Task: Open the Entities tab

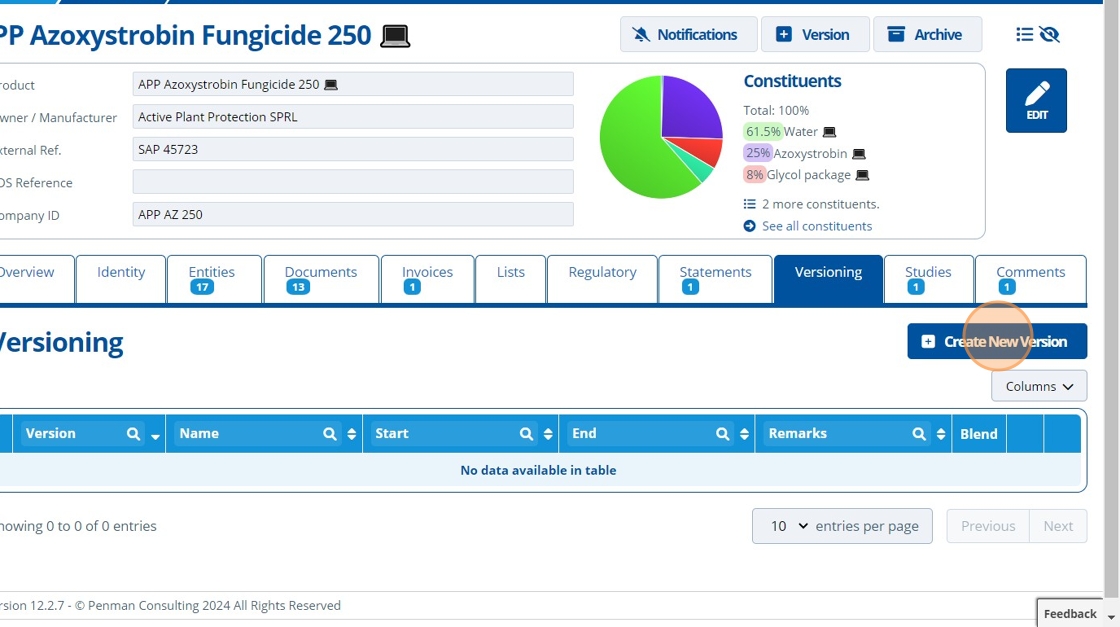Action: 214,279
